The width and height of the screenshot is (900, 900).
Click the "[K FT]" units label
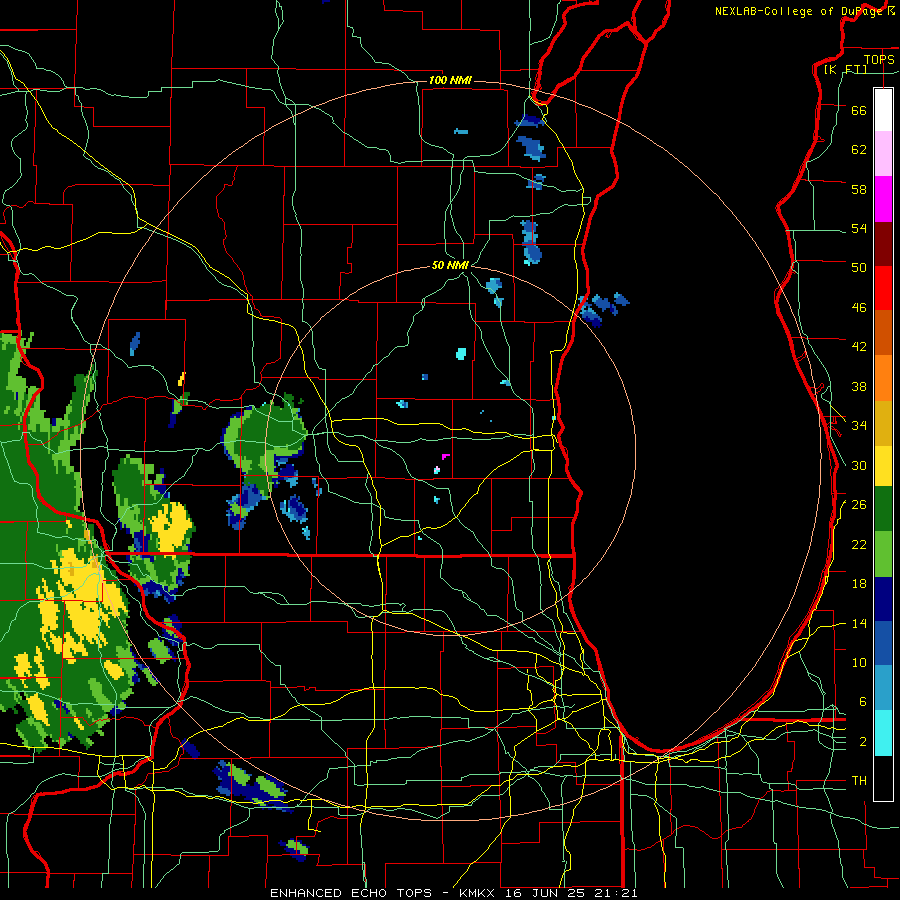click(x=845, y=69)
